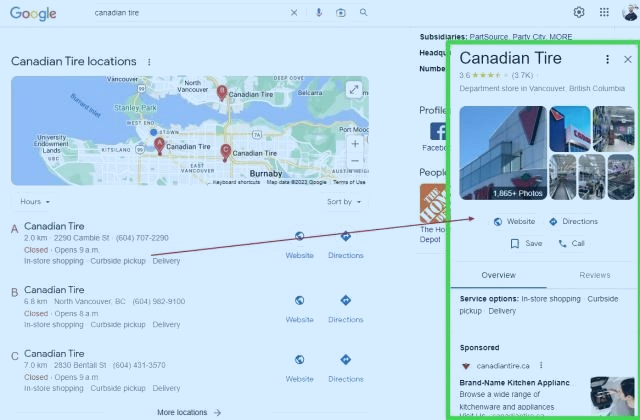
Task: Click the Directions button in side panel
Action: [573, 222]
